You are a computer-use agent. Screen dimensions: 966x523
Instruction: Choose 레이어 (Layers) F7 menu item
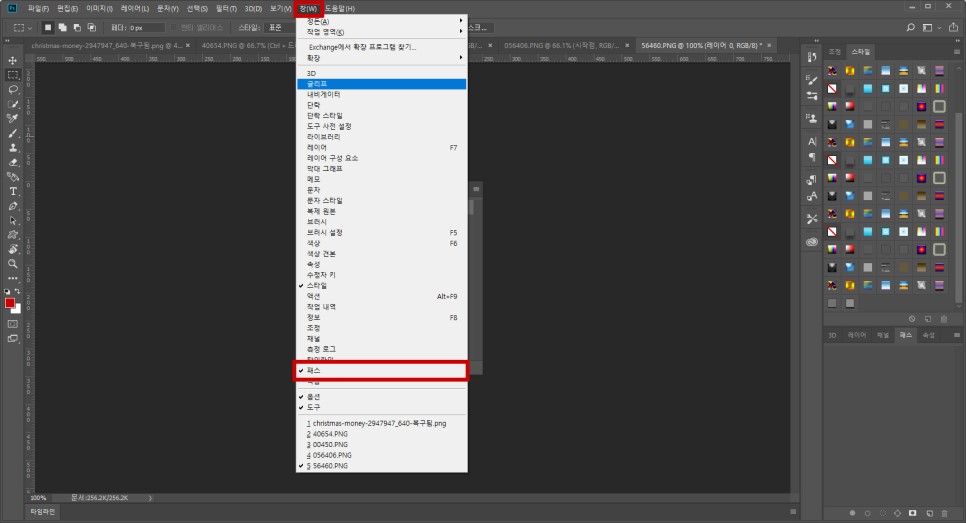click(381, 148)
